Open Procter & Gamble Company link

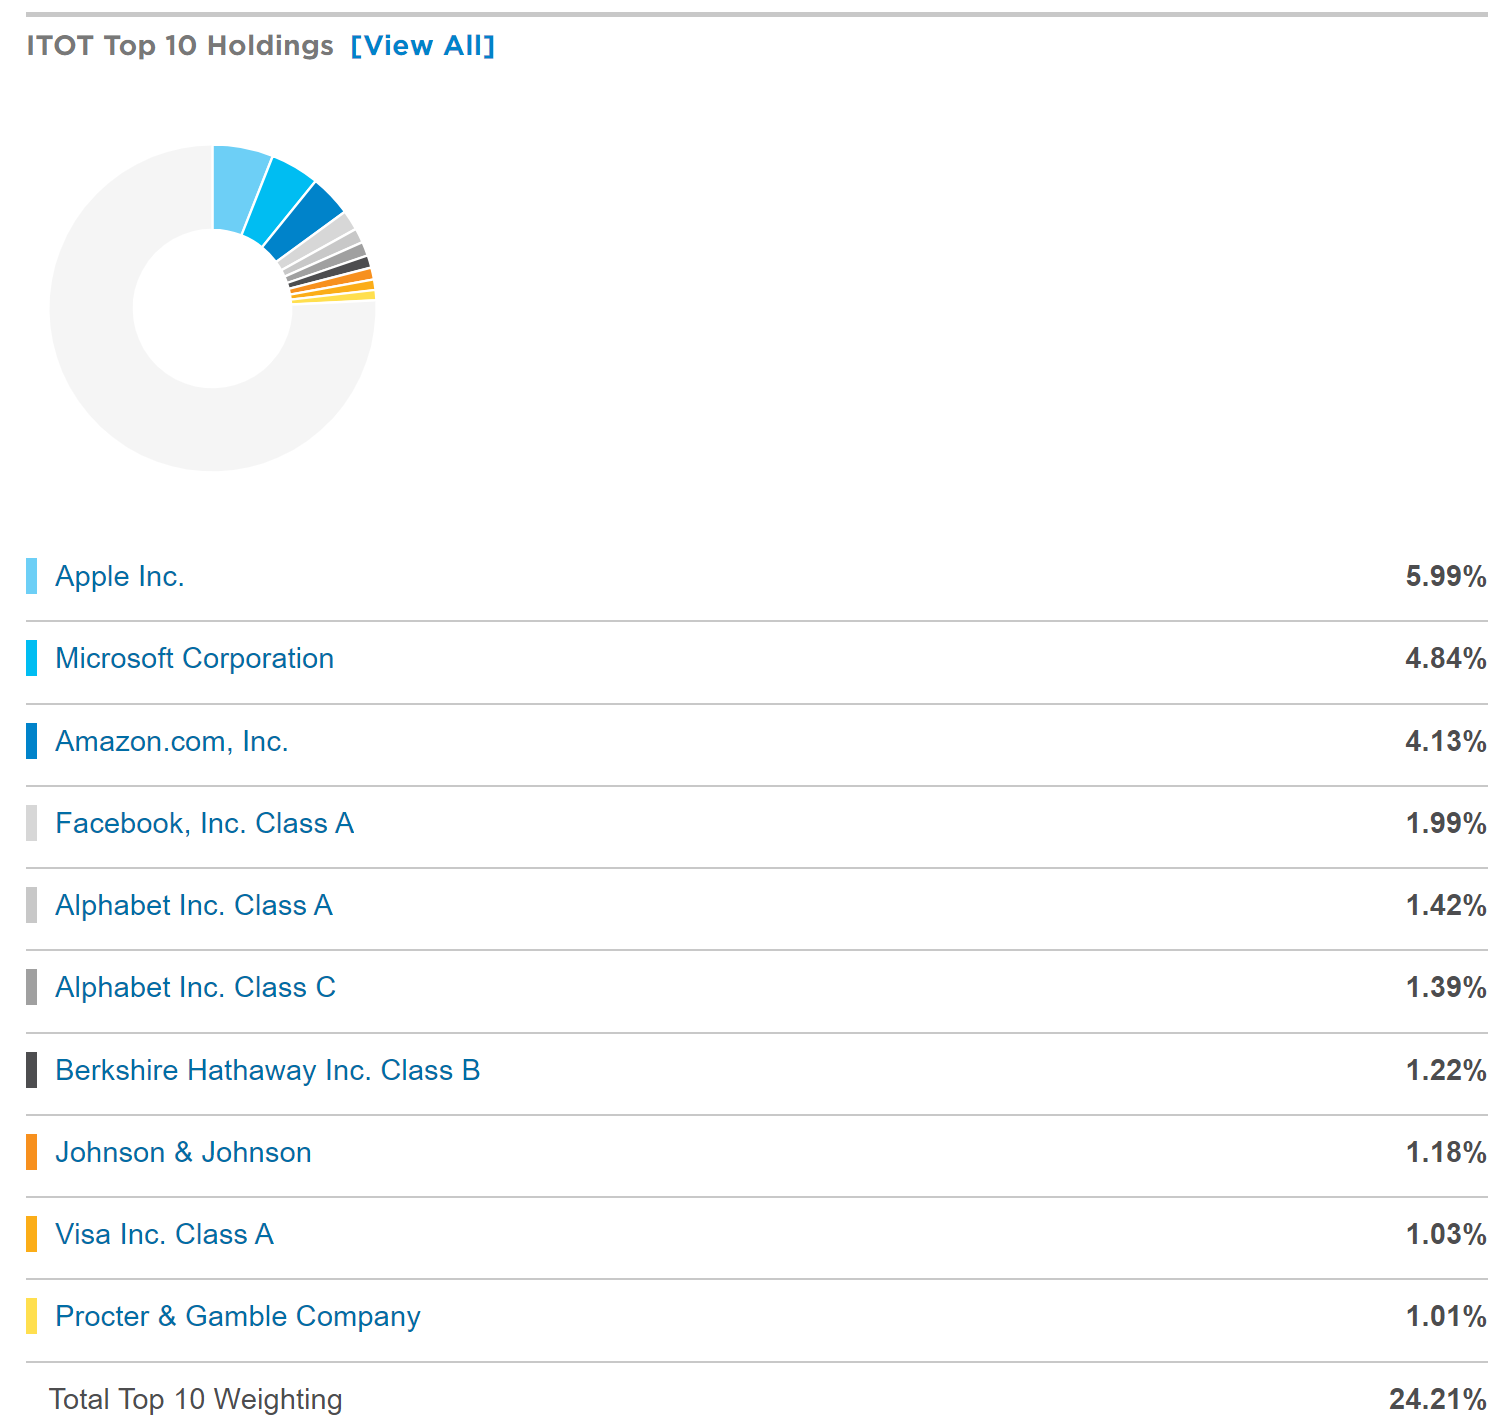point(238,1316)
